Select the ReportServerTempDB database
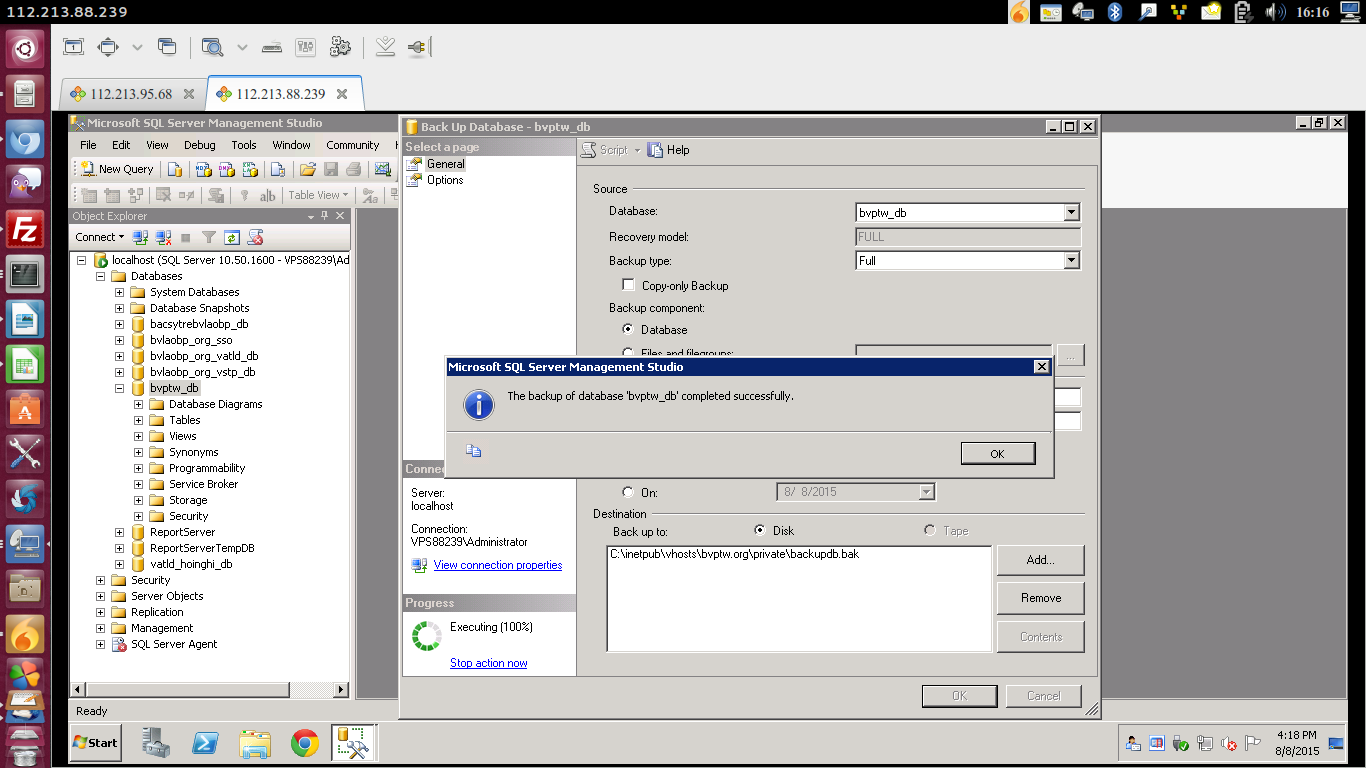 pyautogui.click(x=202, y=548)
